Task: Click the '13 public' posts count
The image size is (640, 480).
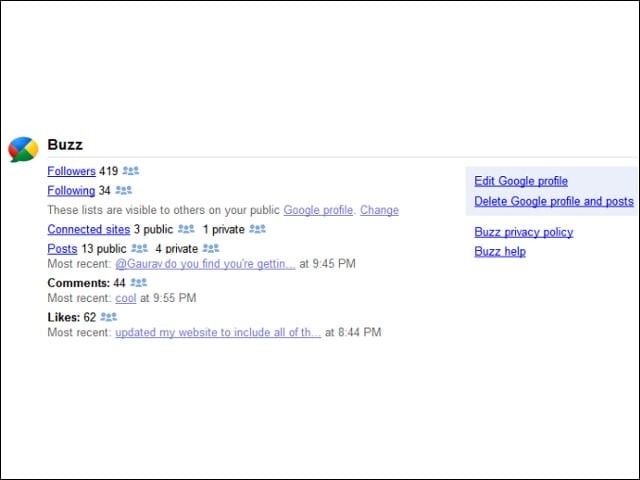Action: [x=104, y=249]
